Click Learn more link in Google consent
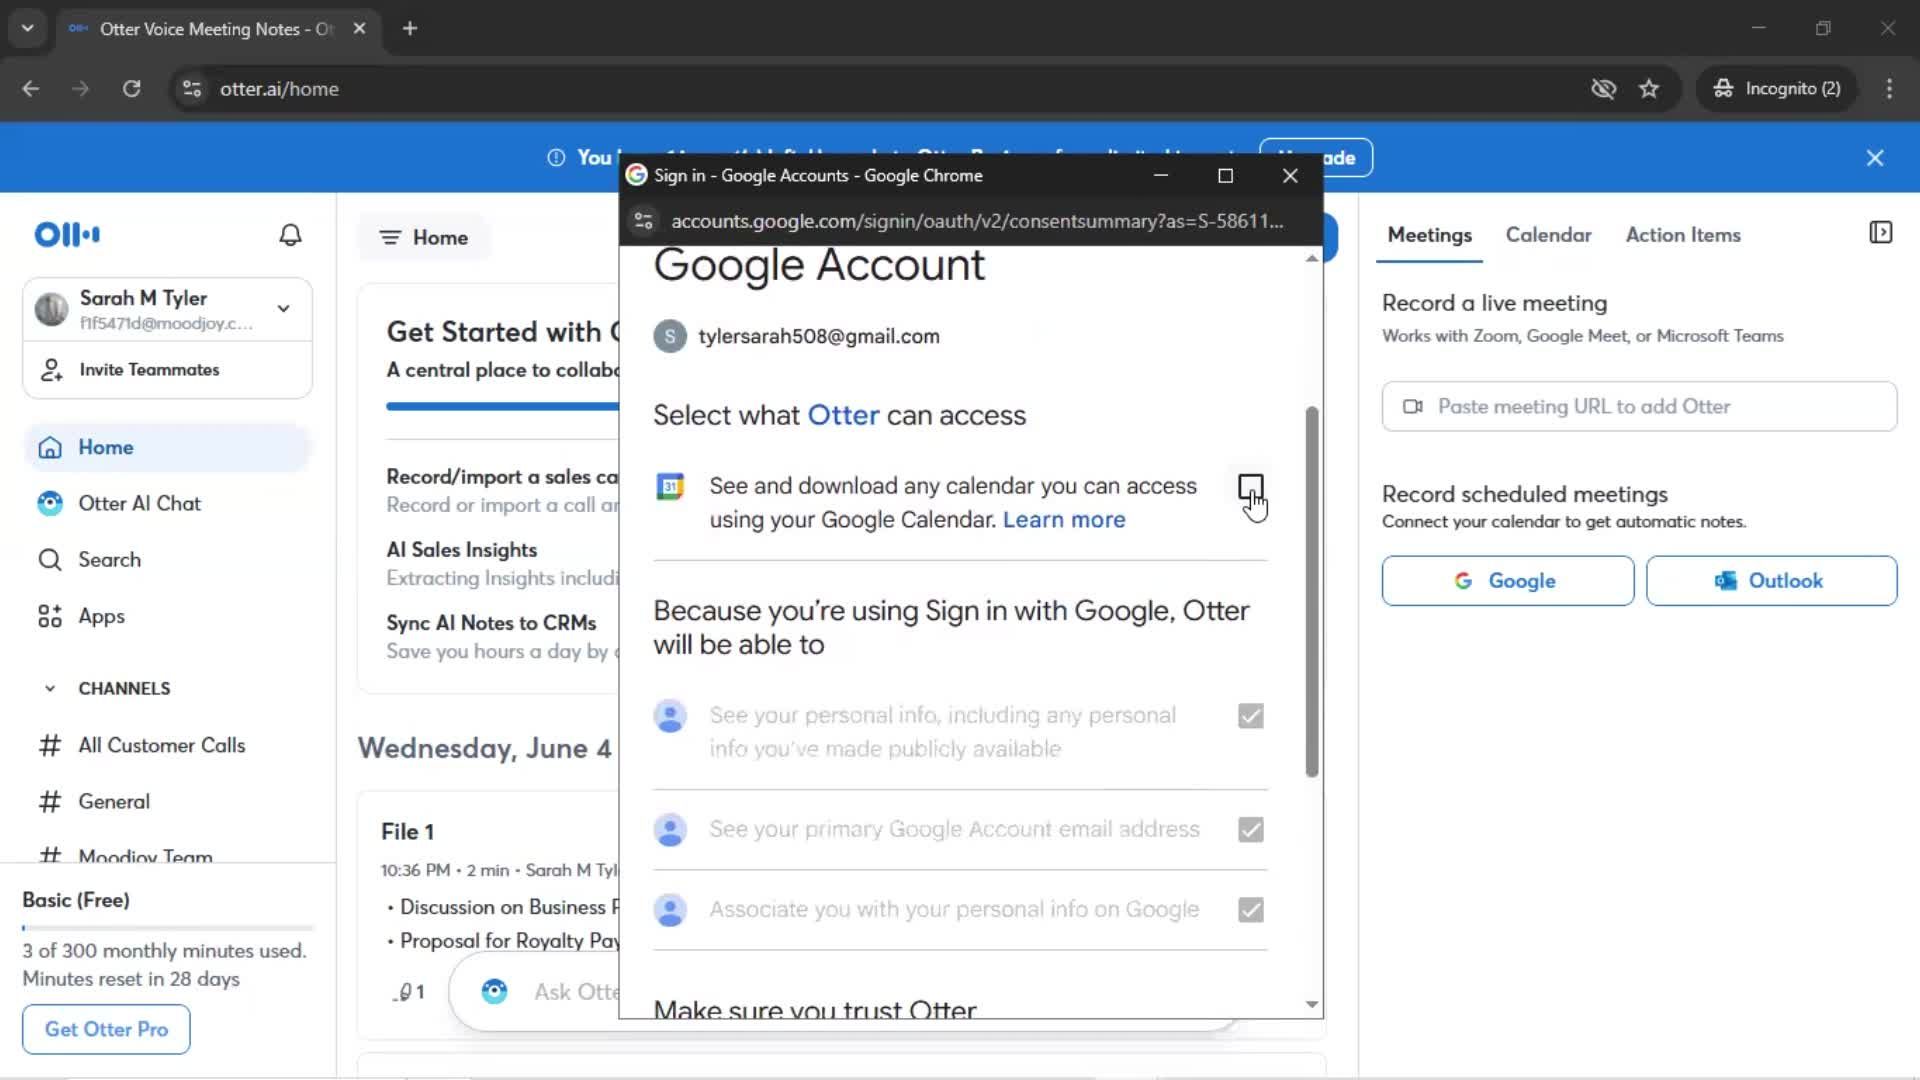Image resolution: width=1920 pixels, height=1080 pixels. (1064, 520)
